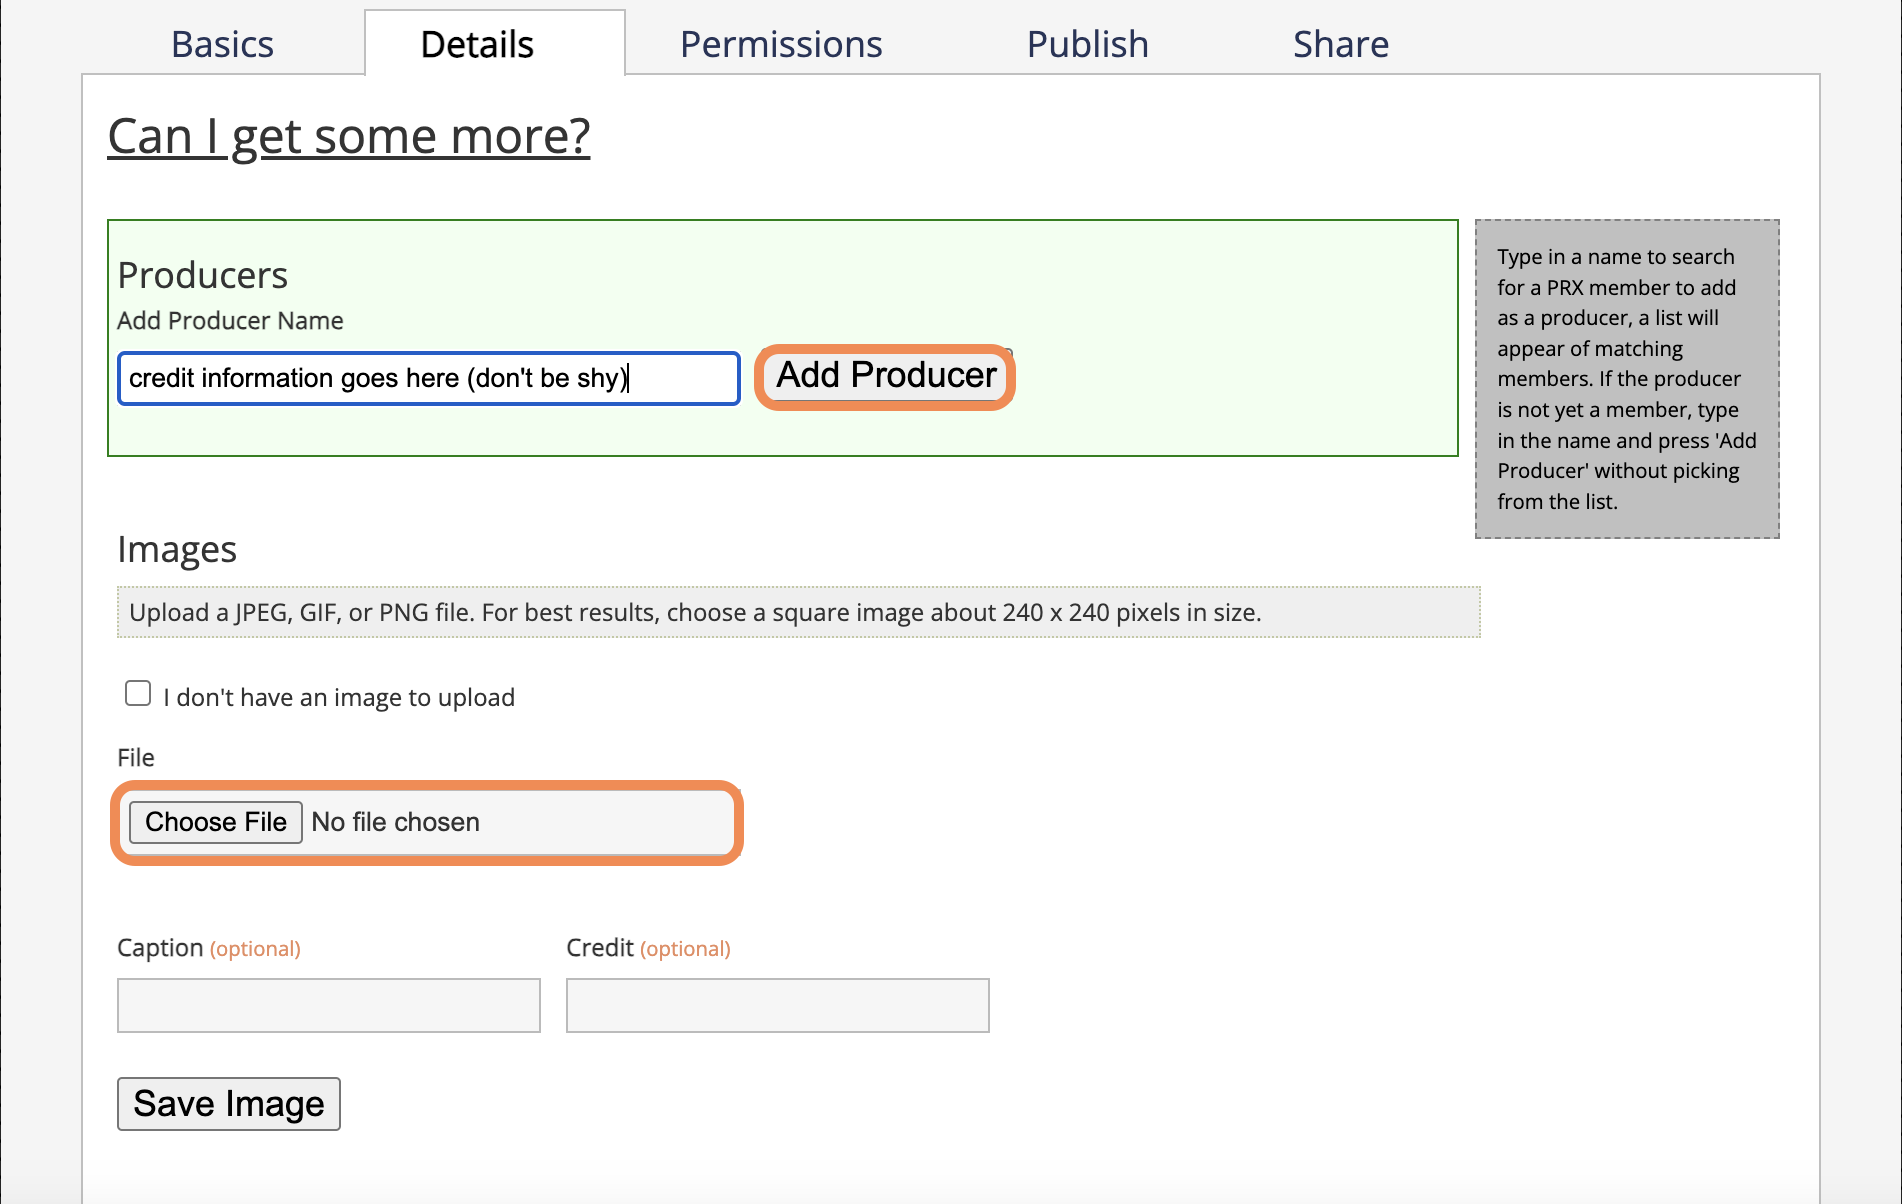Focus the Credit optional input field
Viewport: 1902px width, 1204px height.
tap(778, 1005)
